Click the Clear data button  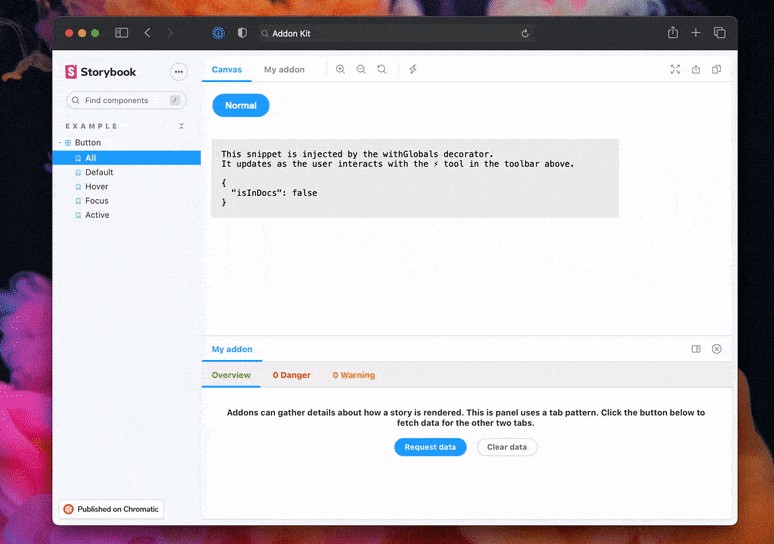[x=507, y=447]
